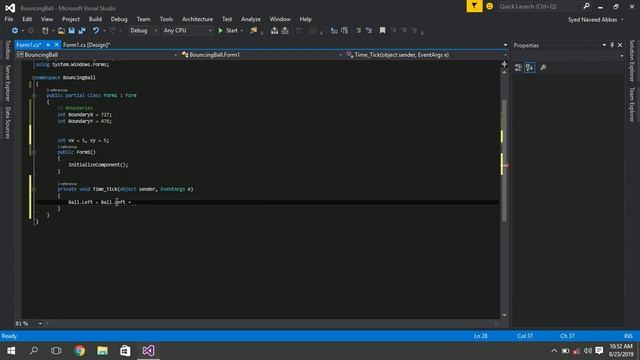Click the Find in Files toolbar icon

(254, 31)
